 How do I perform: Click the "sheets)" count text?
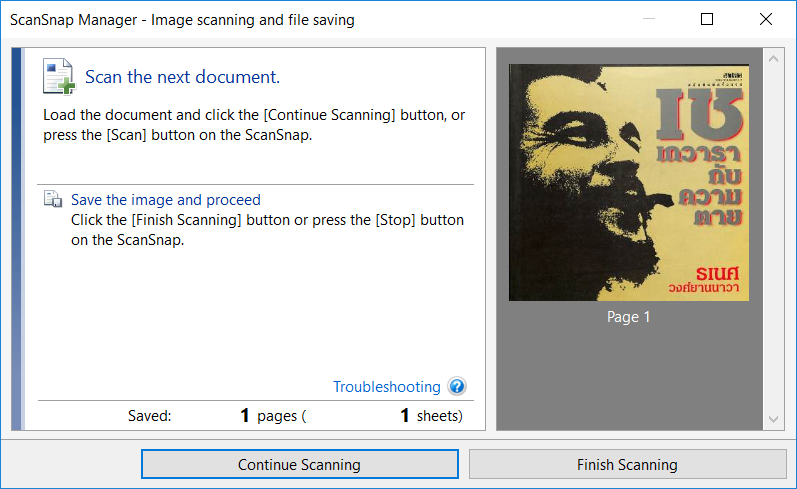point(440,416)
